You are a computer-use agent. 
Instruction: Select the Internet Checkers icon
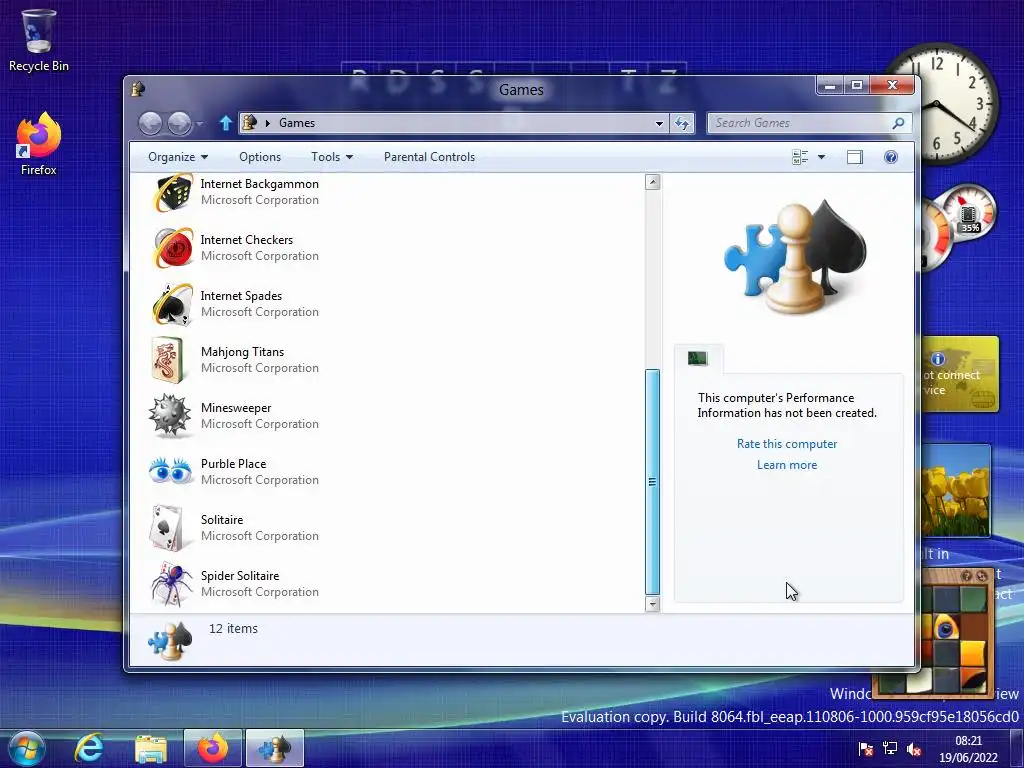pos(172,248)
